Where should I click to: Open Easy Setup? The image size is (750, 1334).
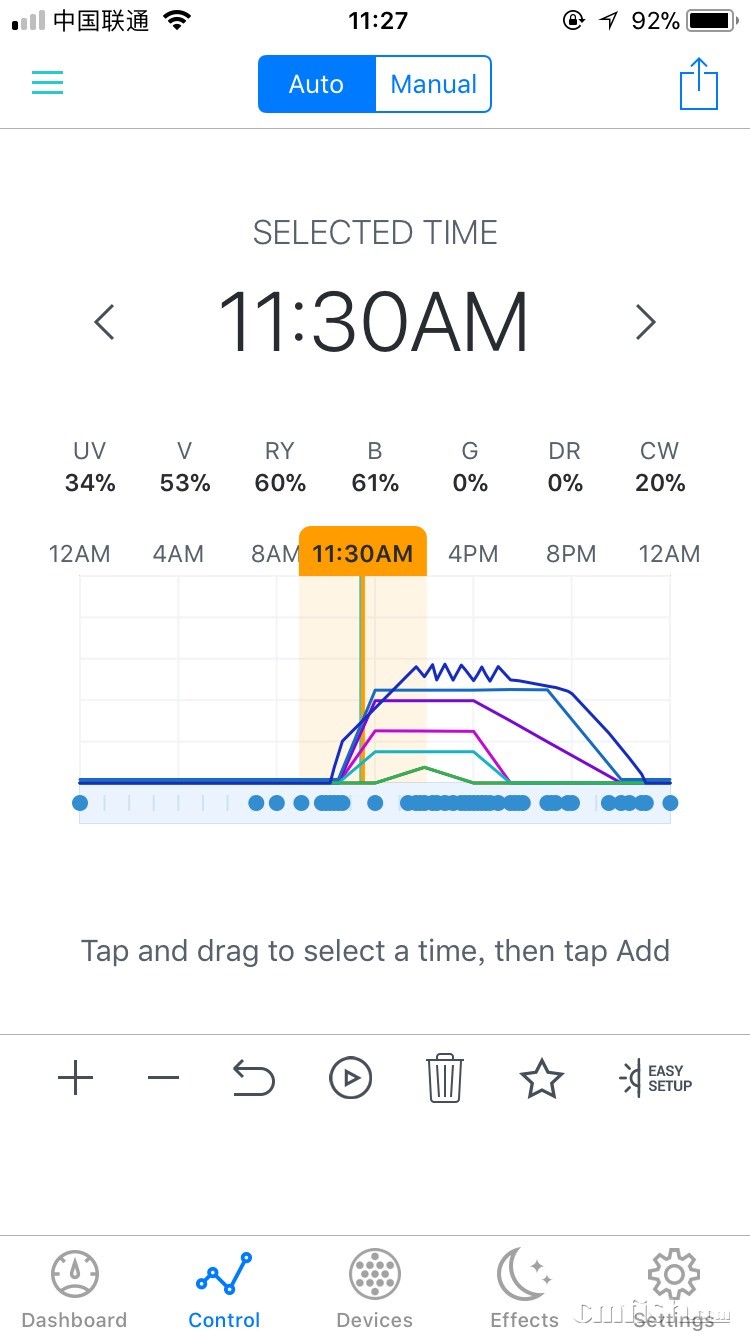coord(656,1078)
